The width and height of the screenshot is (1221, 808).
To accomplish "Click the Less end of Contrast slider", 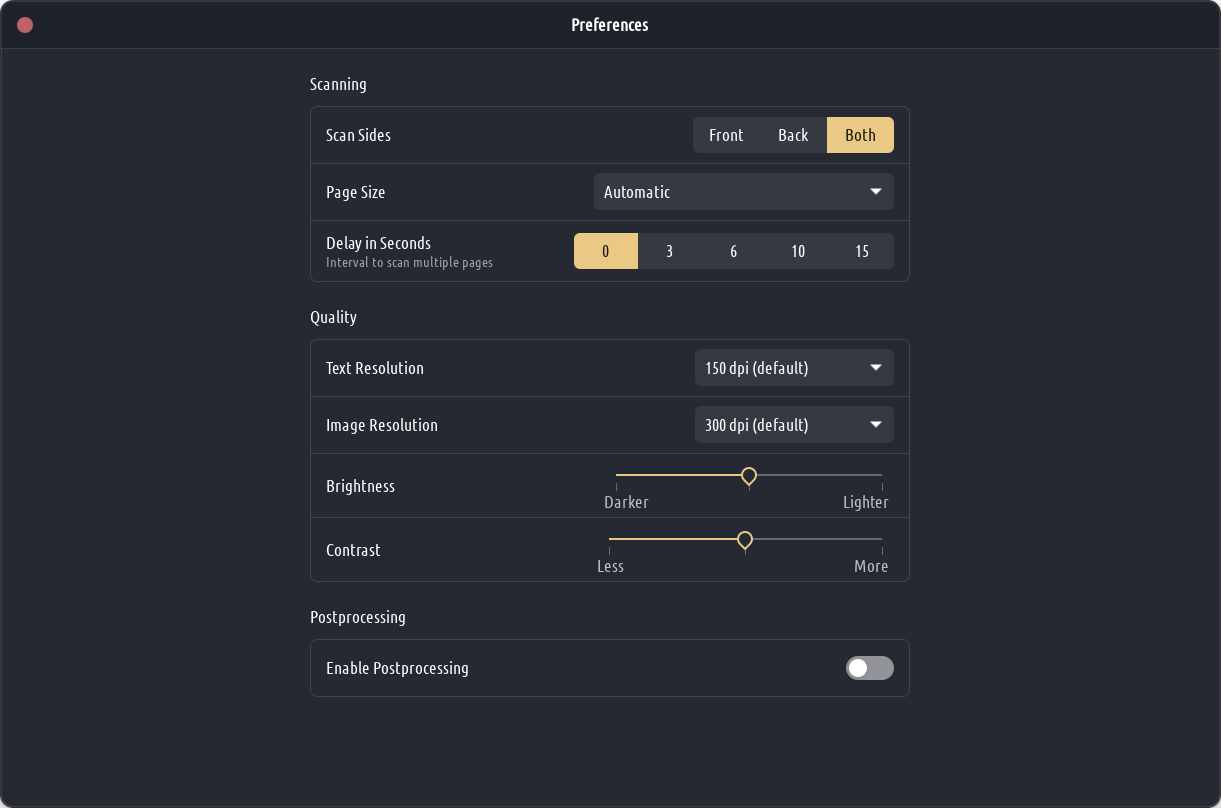I will (611, 540).
